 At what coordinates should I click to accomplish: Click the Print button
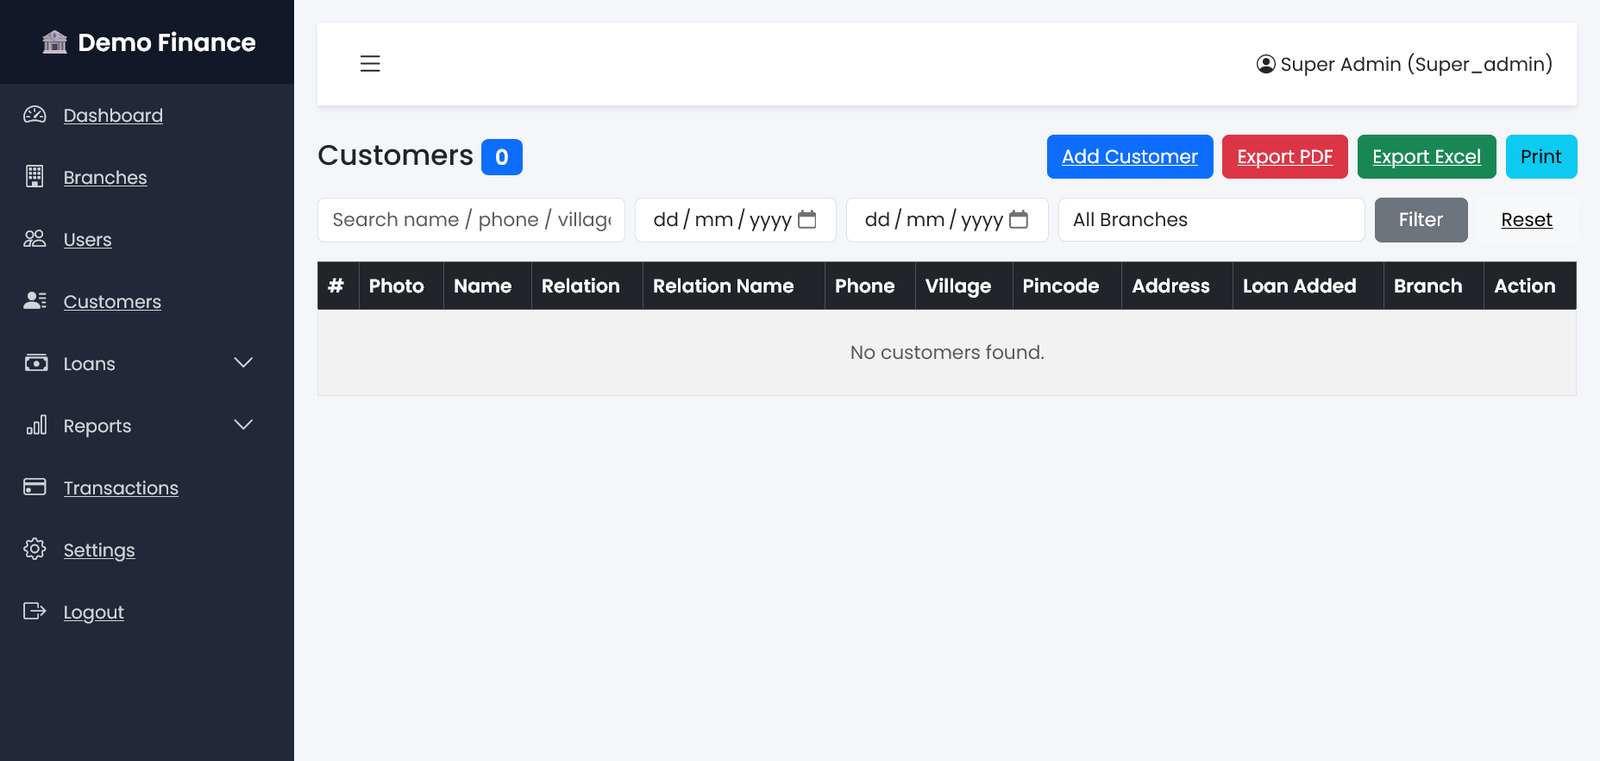tap(1541, 157)
